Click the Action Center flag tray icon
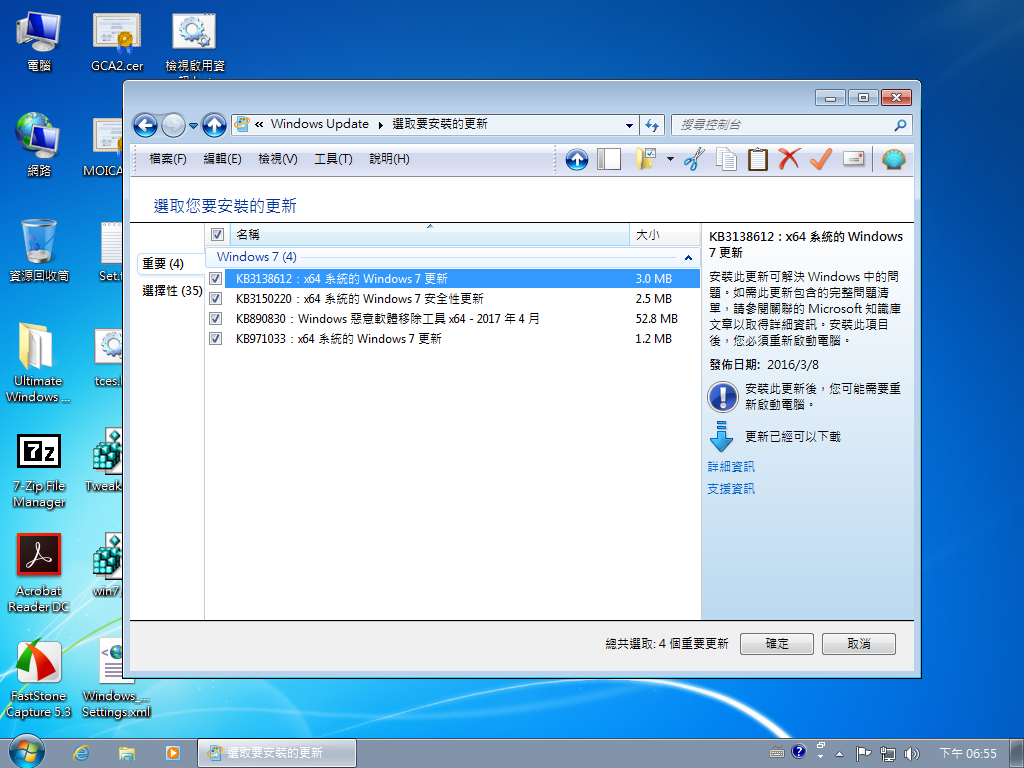Viewport: 1024px width, 768px height. (x=863, y=754)
